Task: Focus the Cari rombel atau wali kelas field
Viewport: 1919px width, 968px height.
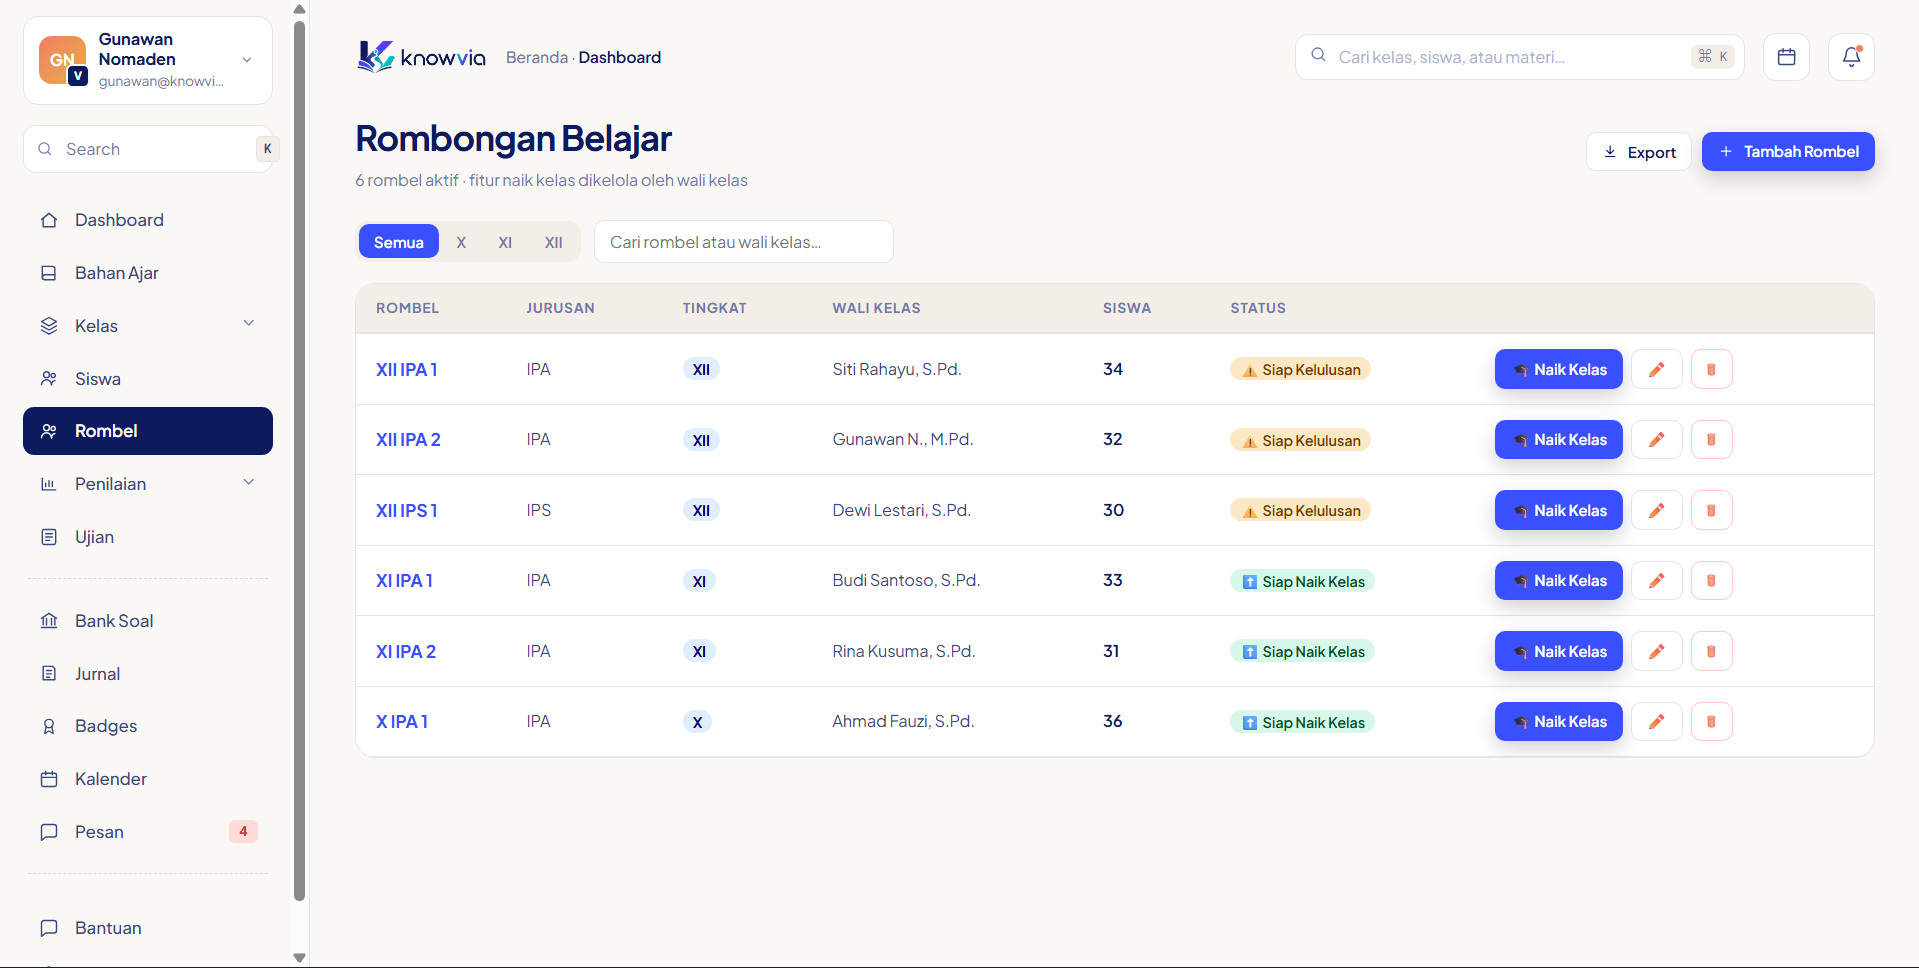Action: coord(743,242)
